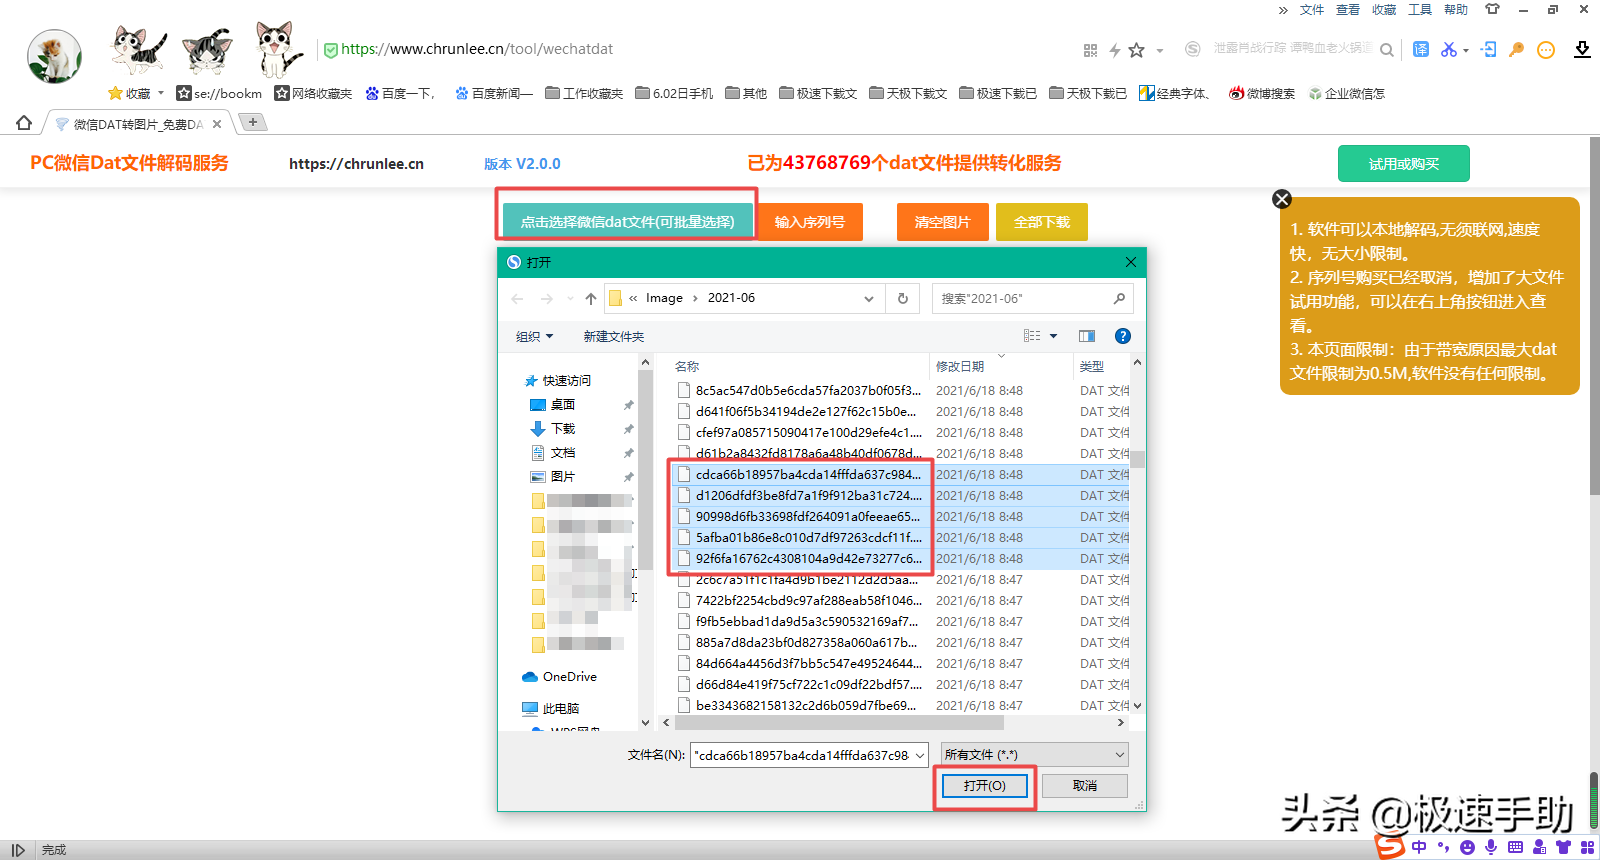Open the translate (译) toolbar icon
The image size is (1600, 860).
point(1421,49)
